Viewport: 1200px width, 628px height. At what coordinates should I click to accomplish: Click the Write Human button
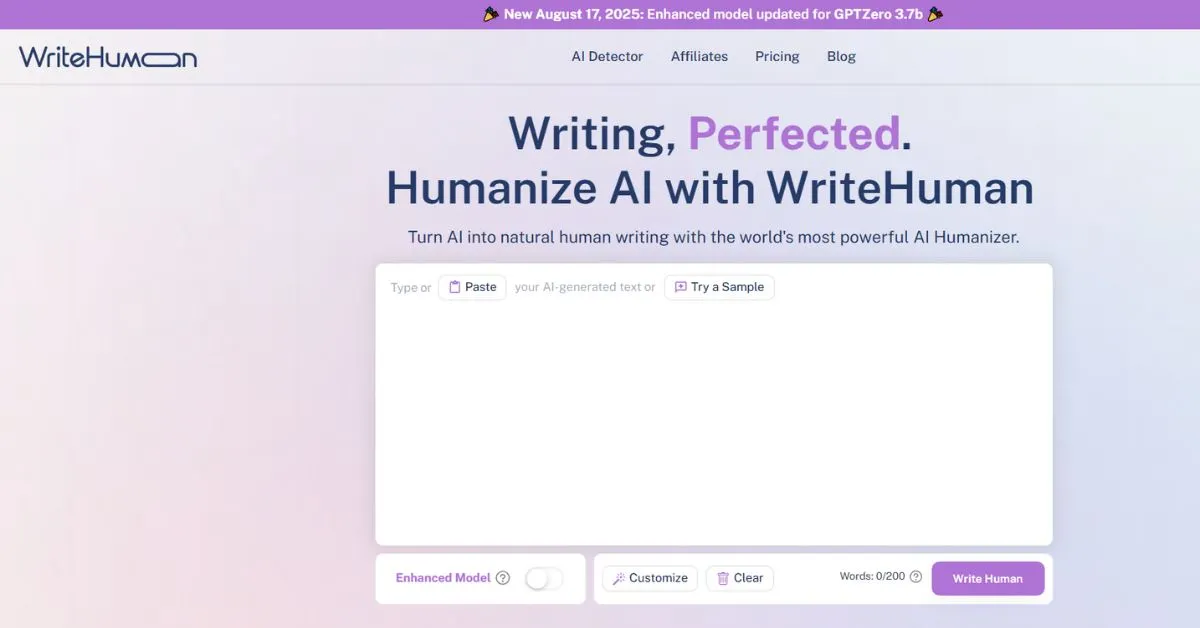coord(988,579)
